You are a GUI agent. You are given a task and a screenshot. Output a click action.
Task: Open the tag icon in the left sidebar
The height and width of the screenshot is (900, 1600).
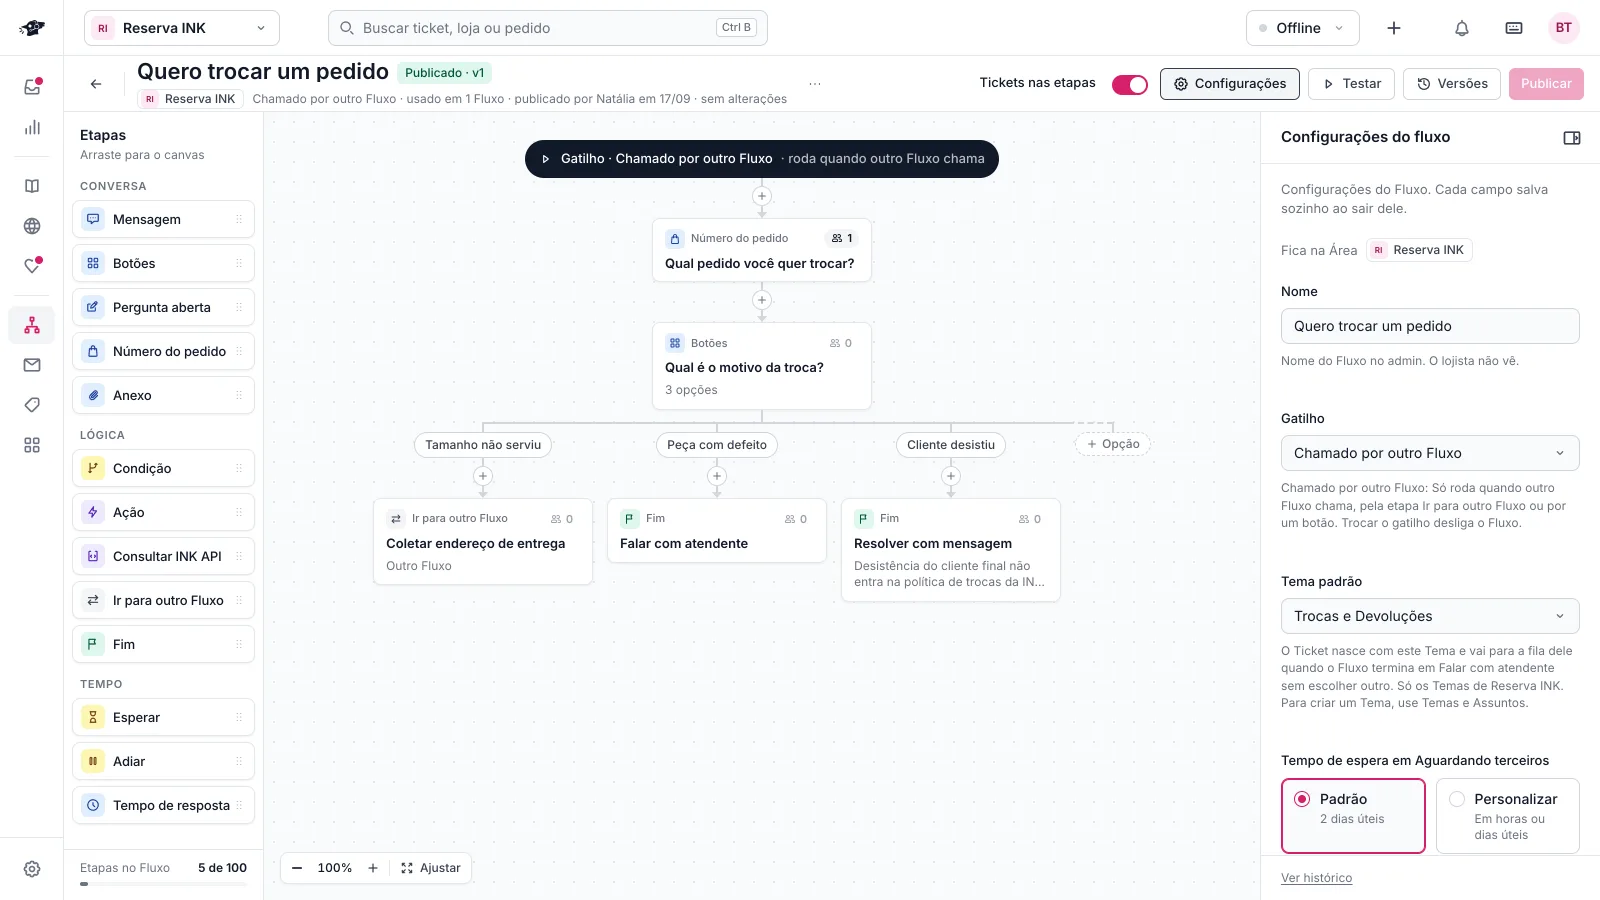pyautogui.click(x=32, y=405)
